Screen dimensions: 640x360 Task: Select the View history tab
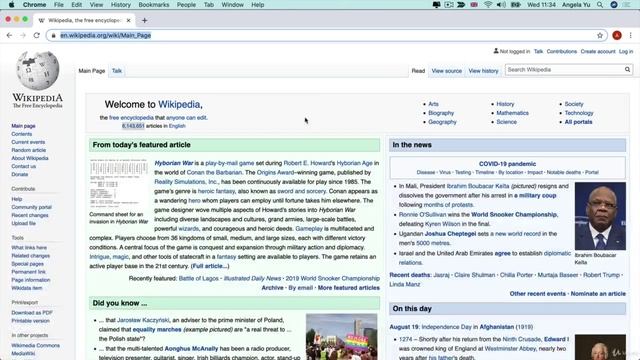[483, 71]
